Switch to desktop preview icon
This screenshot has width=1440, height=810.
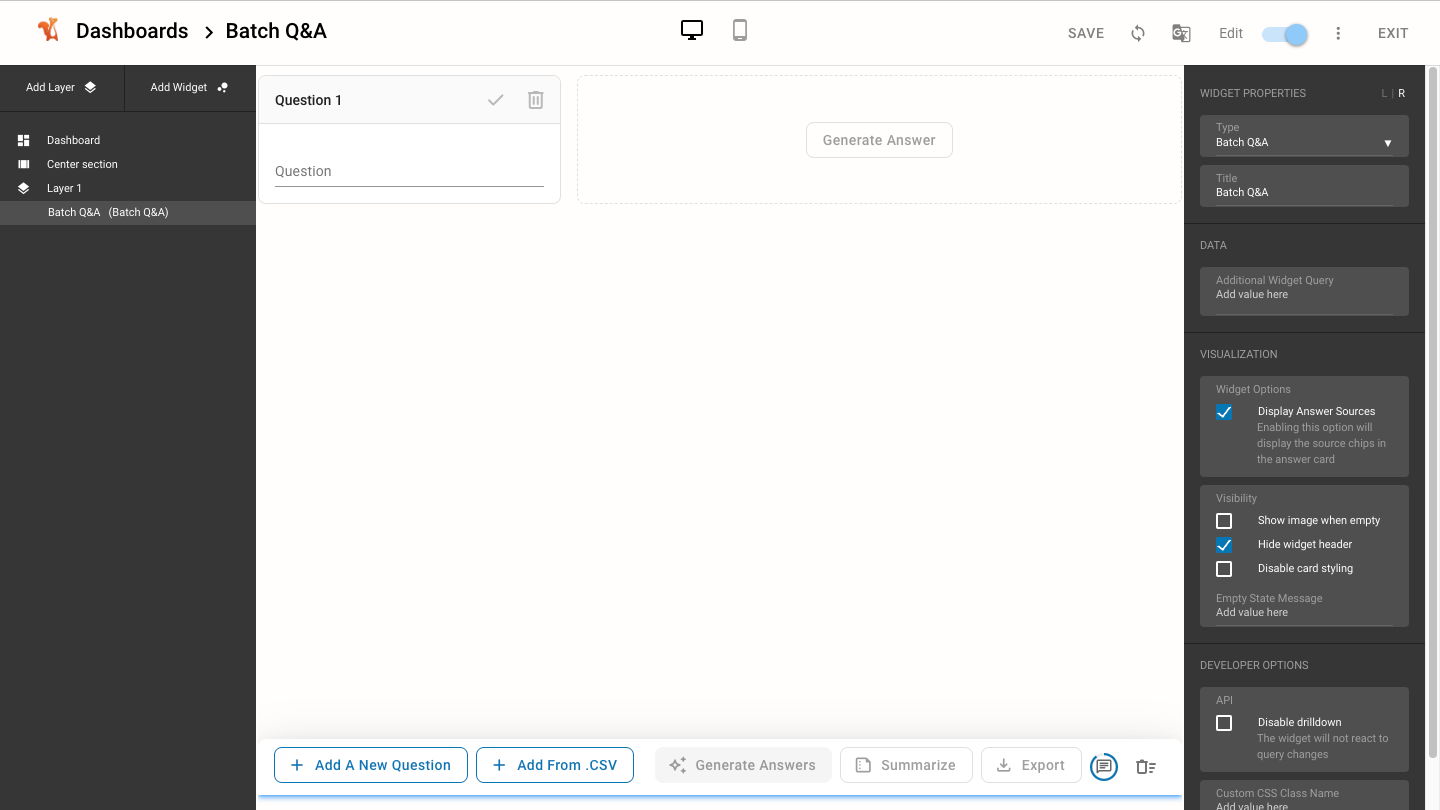691,30
